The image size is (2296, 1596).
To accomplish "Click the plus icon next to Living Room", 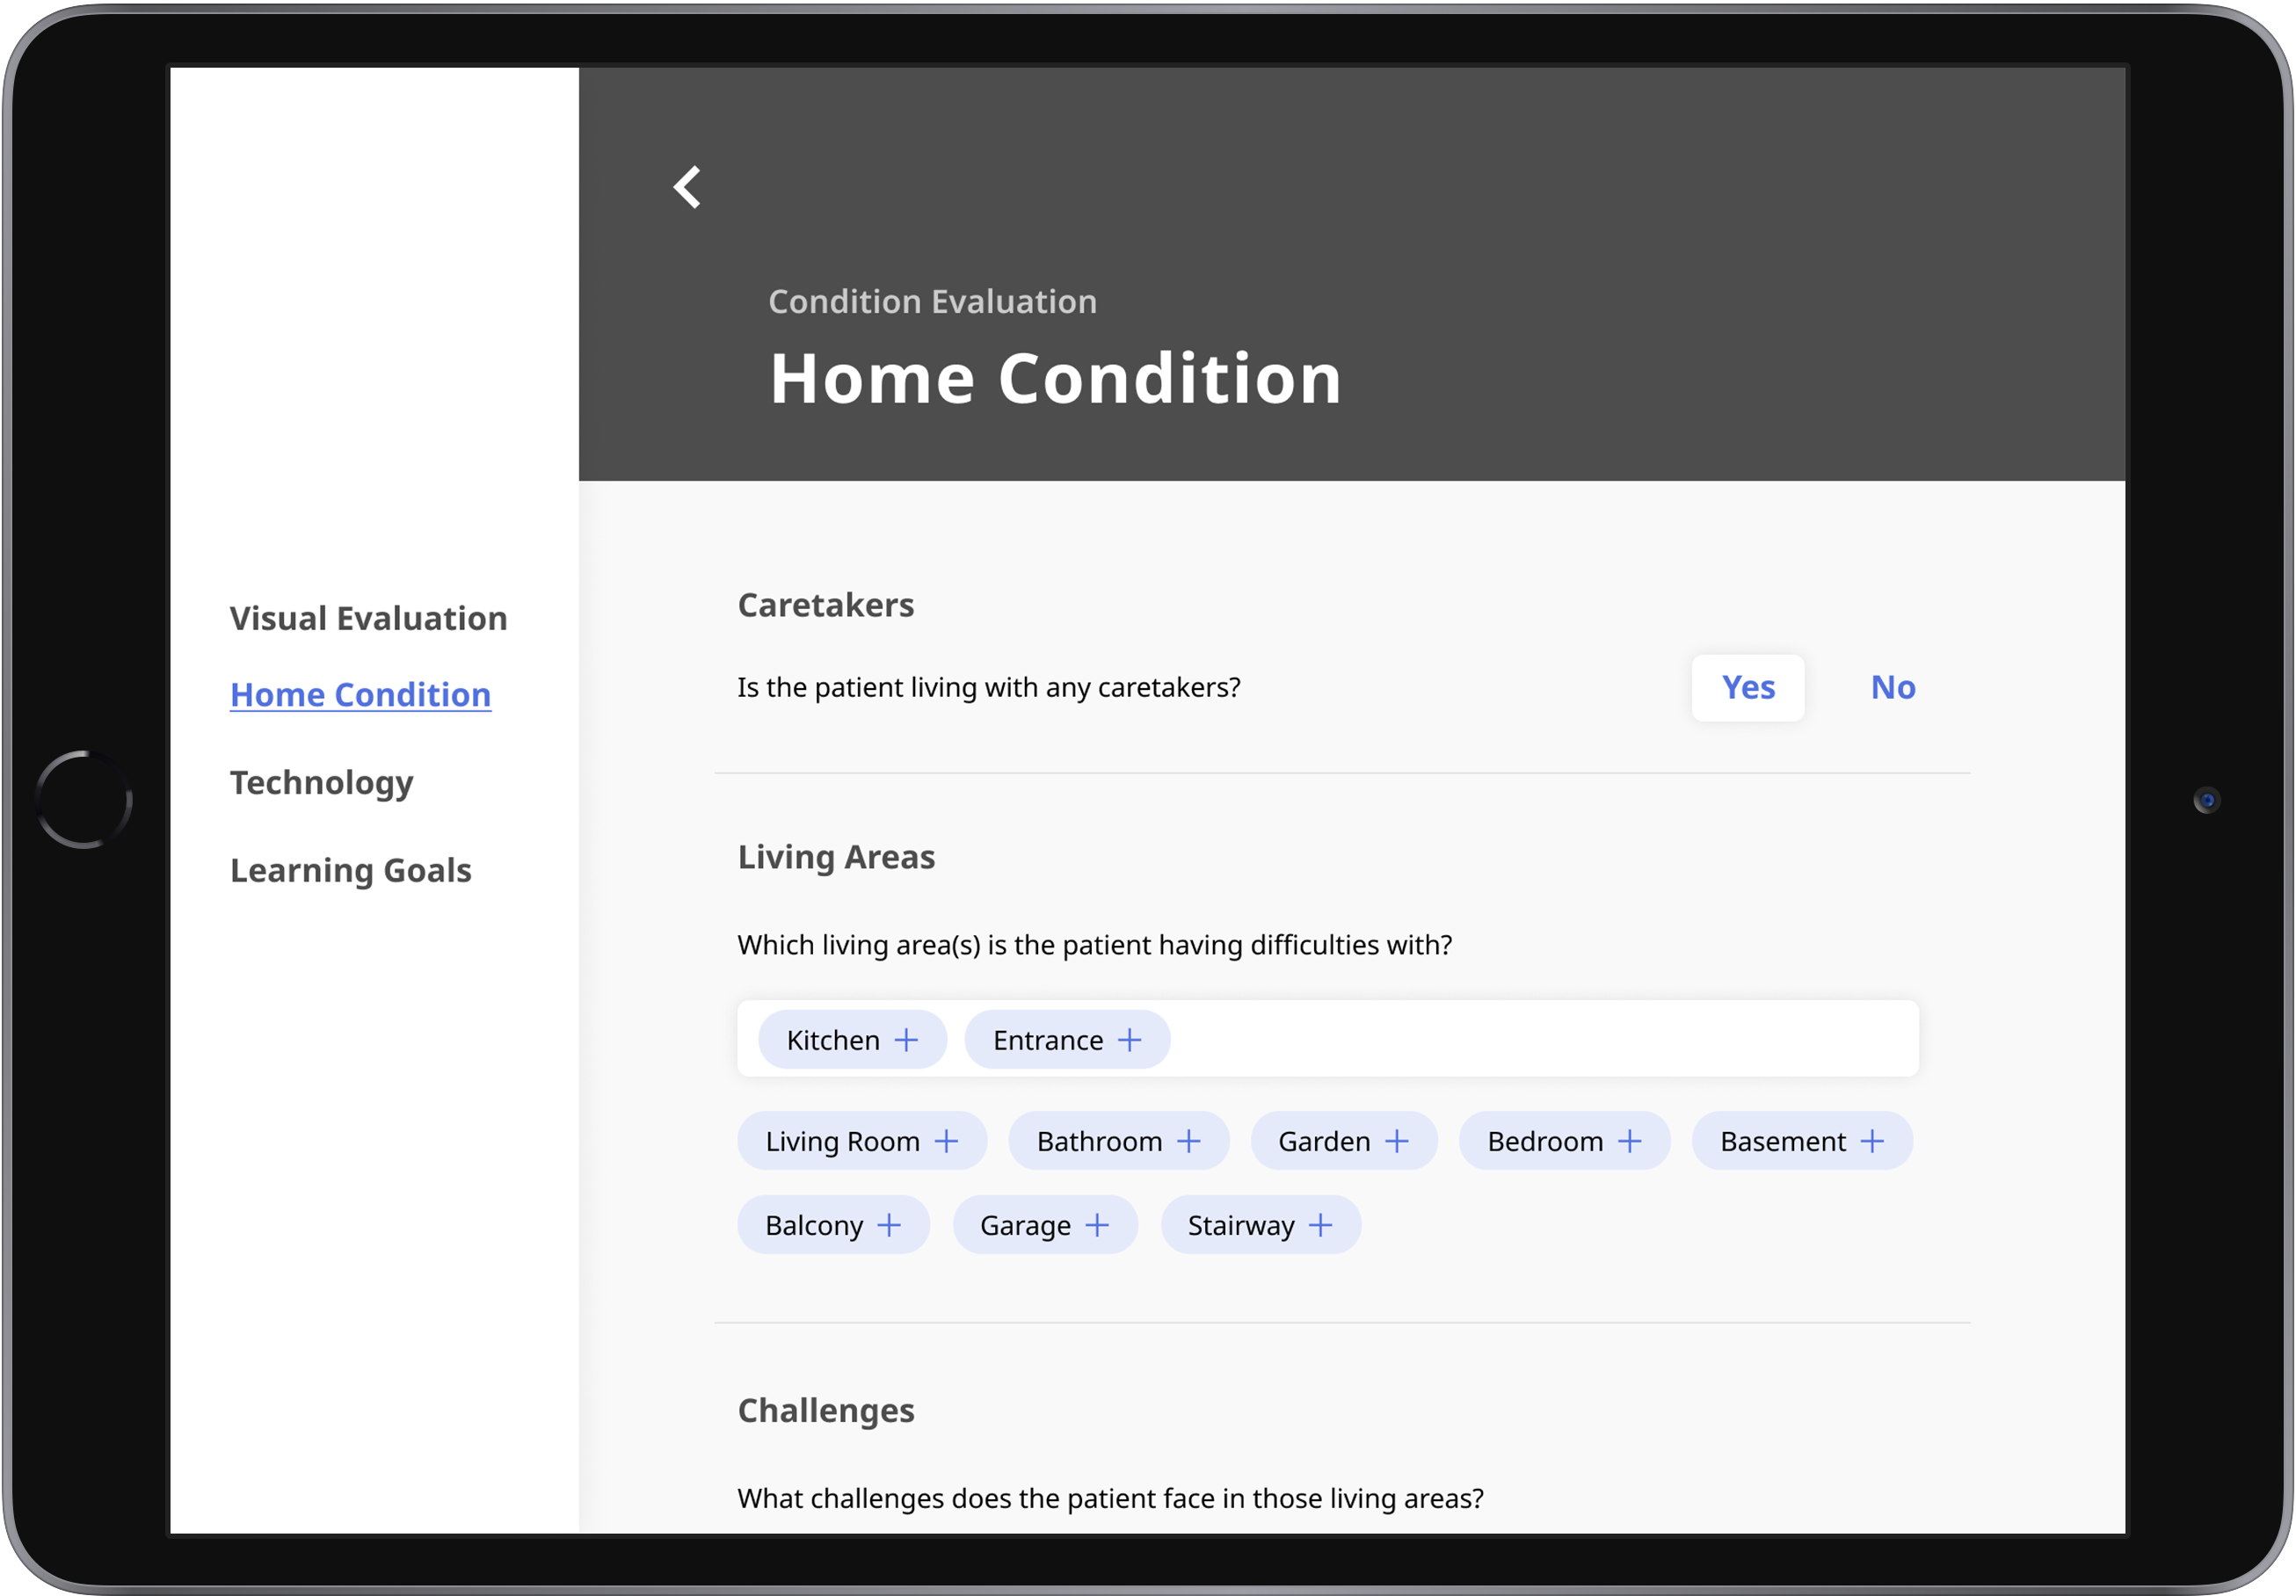I will tap(946, 1141).
